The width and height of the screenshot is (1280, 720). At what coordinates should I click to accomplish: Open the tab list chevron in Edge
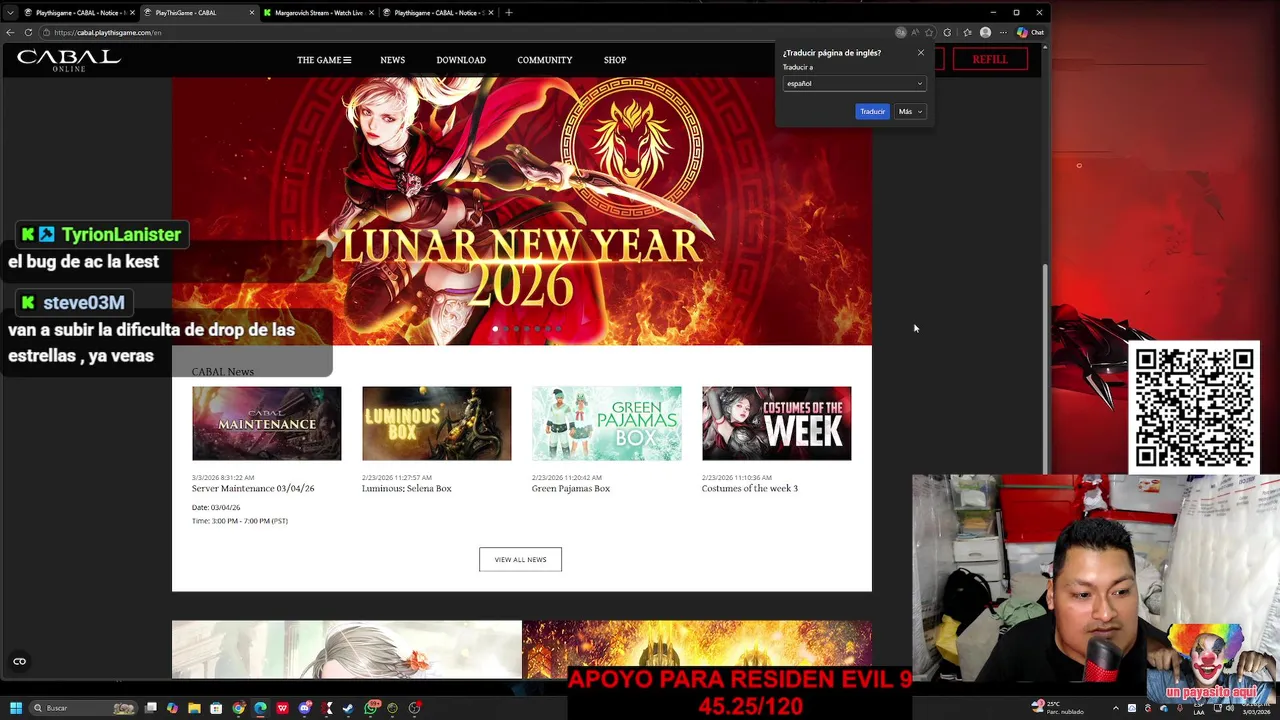coord(10,12)
